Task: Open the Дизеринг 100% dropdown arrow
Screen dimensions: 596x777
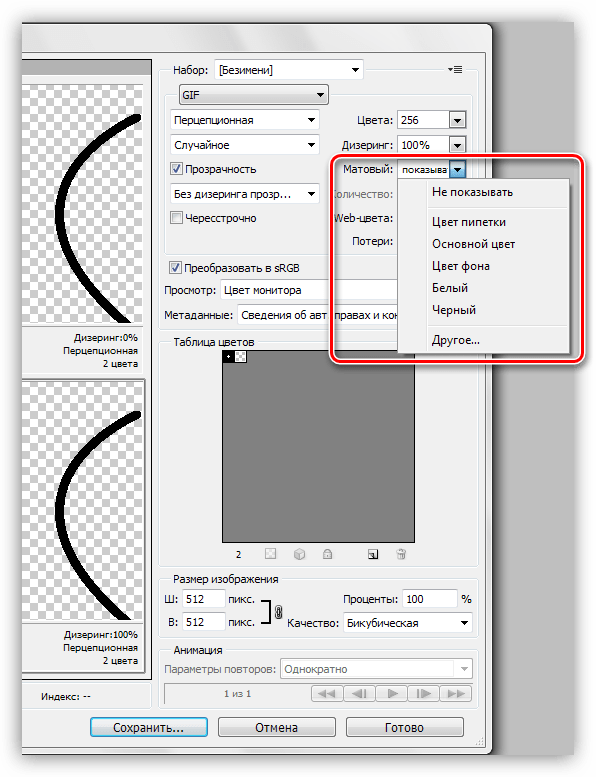Action: click(x=457, y=145)
